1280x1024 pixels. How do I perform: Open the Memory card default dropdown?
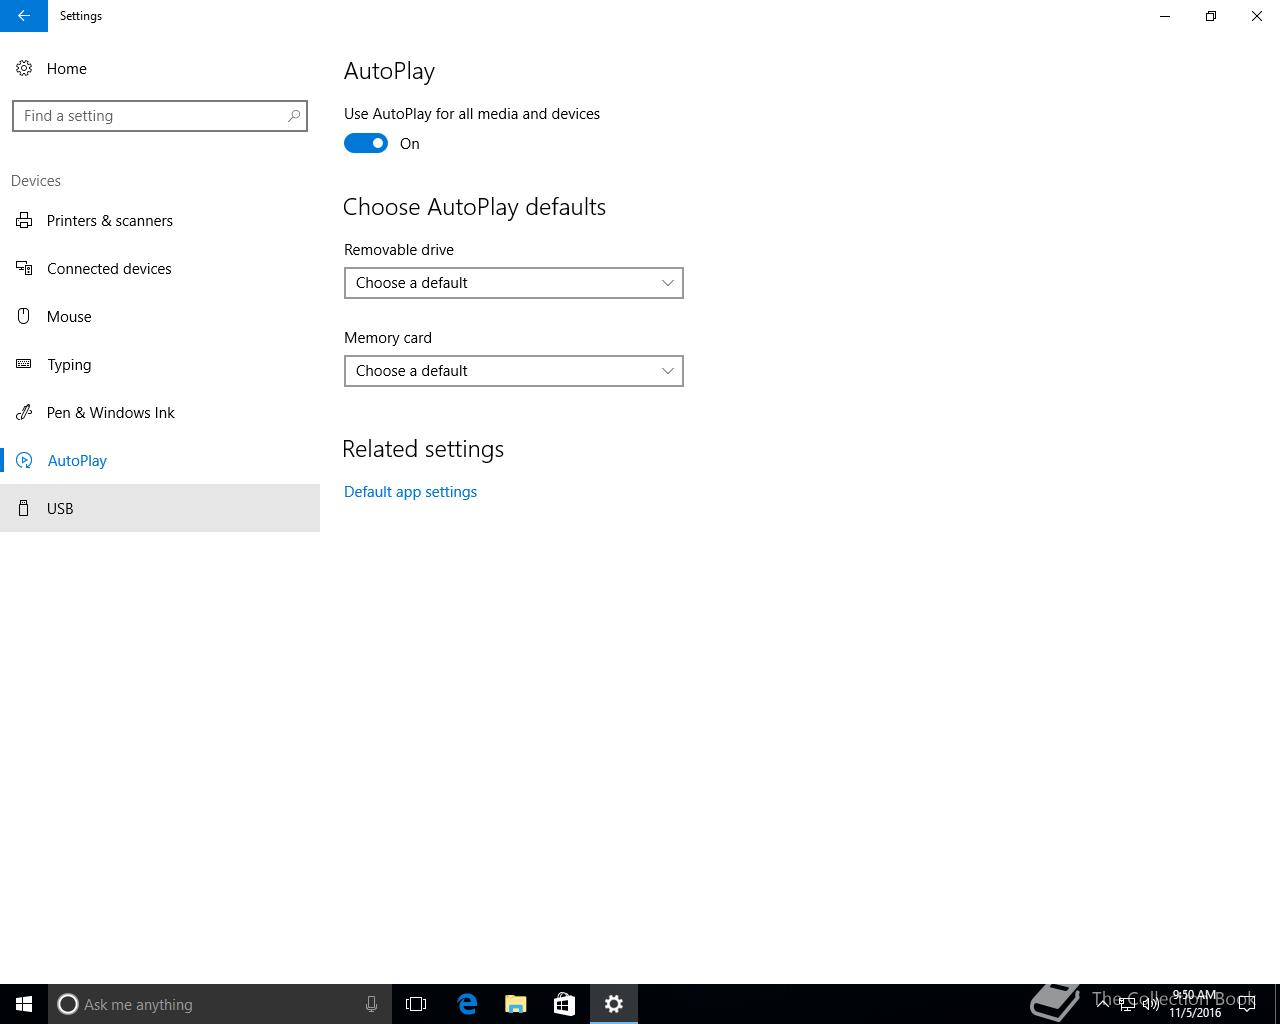coord(514,371)
